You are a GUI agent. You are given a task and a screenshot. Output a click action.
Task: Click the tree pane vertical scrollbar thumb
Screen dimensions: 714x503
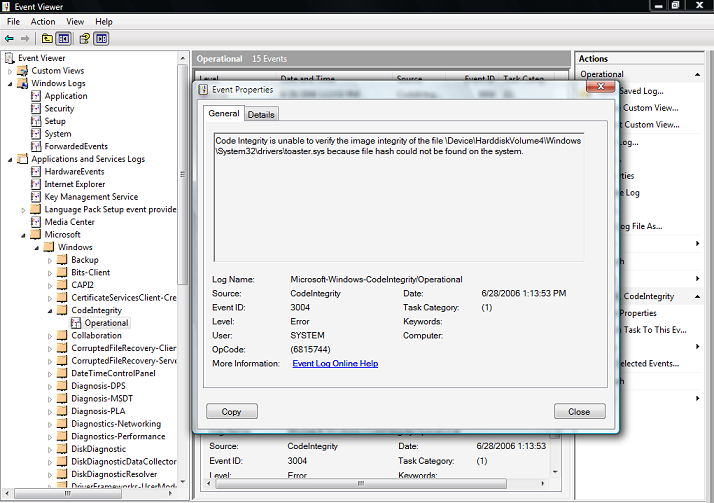pyautogui.click(x=183, y=175)
